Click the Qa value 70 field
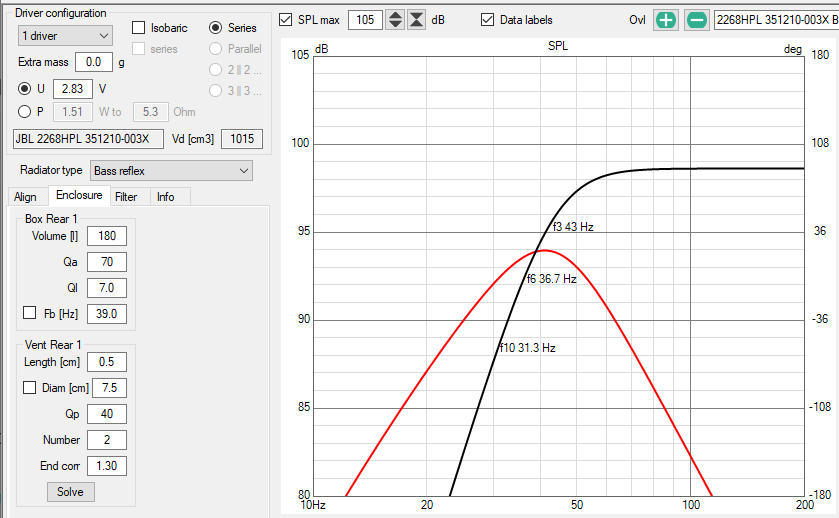Screen dimensions: 839x518 [x=107, y=262]
